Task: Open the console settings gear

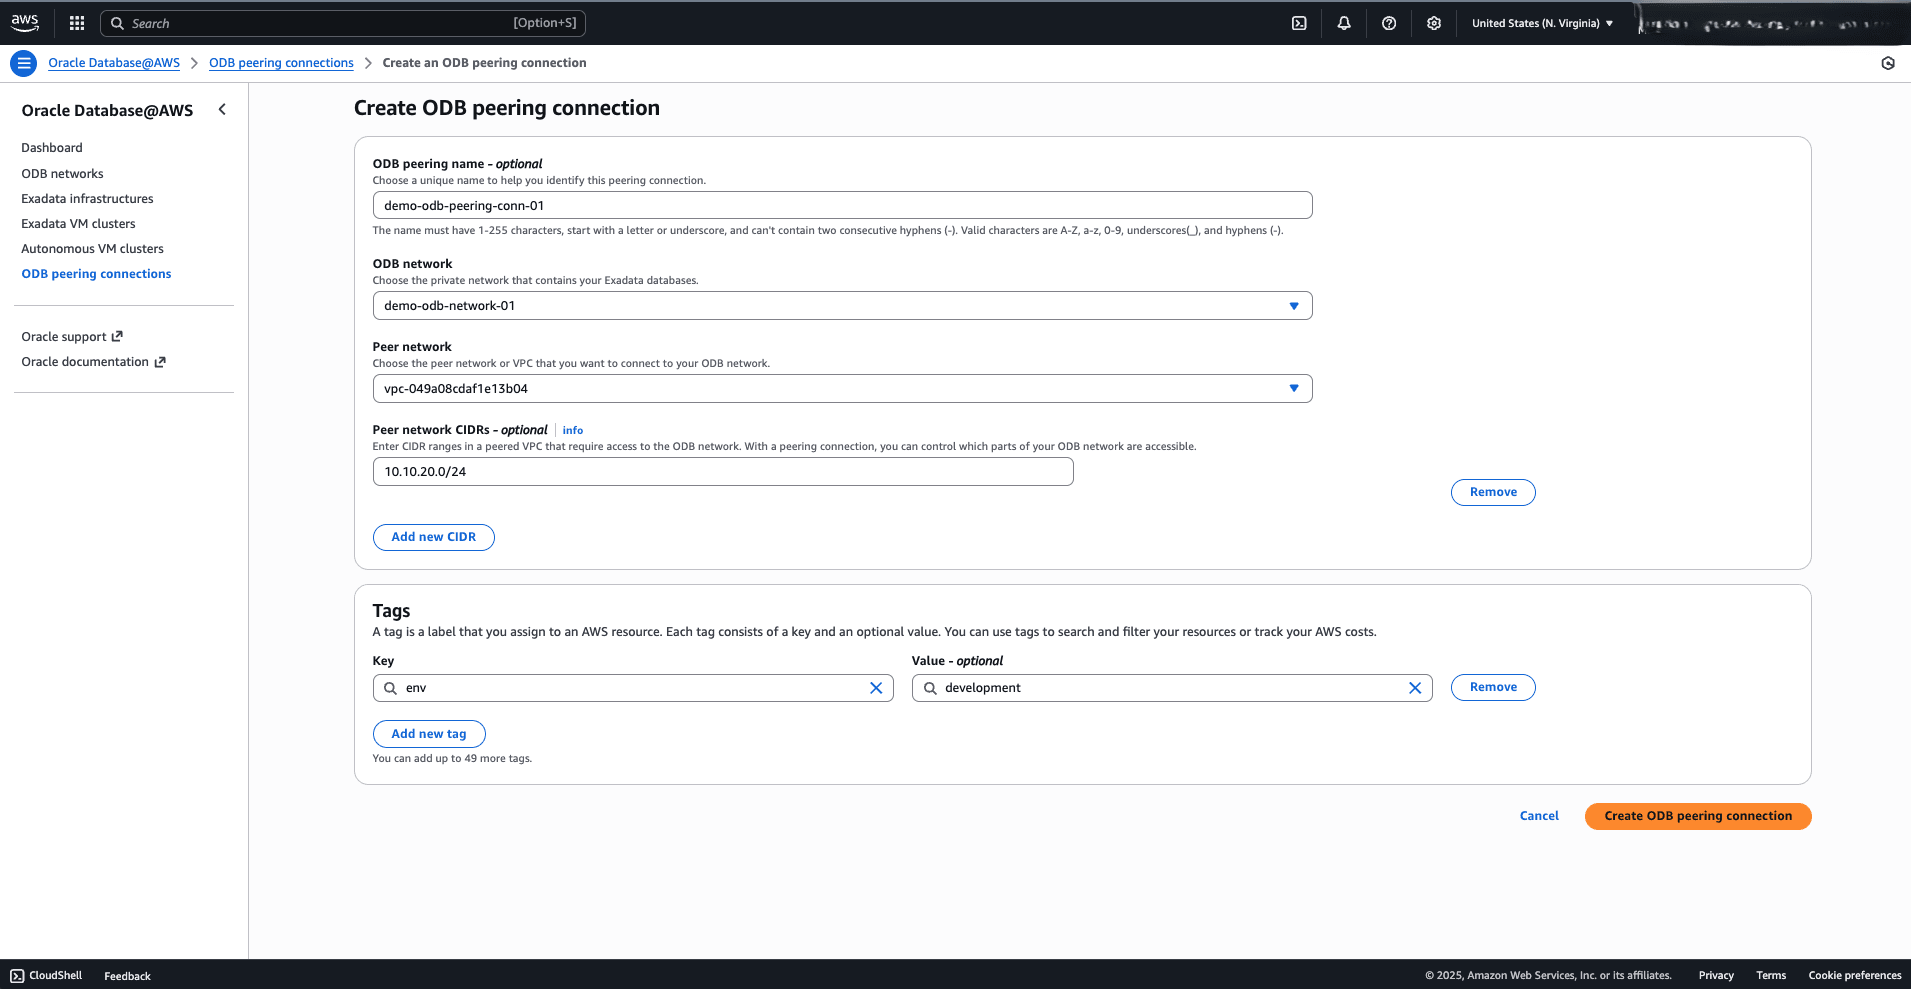Action: pos(1433,22)
